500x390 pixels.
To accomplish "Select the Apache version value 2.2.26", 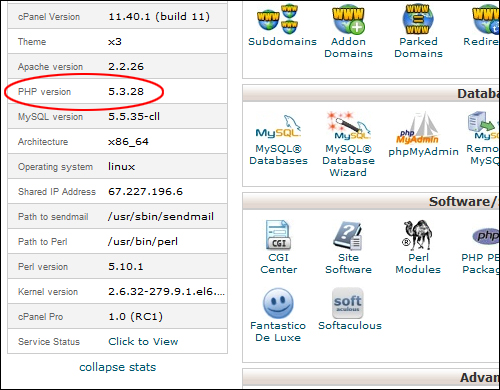I will pyautogui.click(x=126, y=67).
